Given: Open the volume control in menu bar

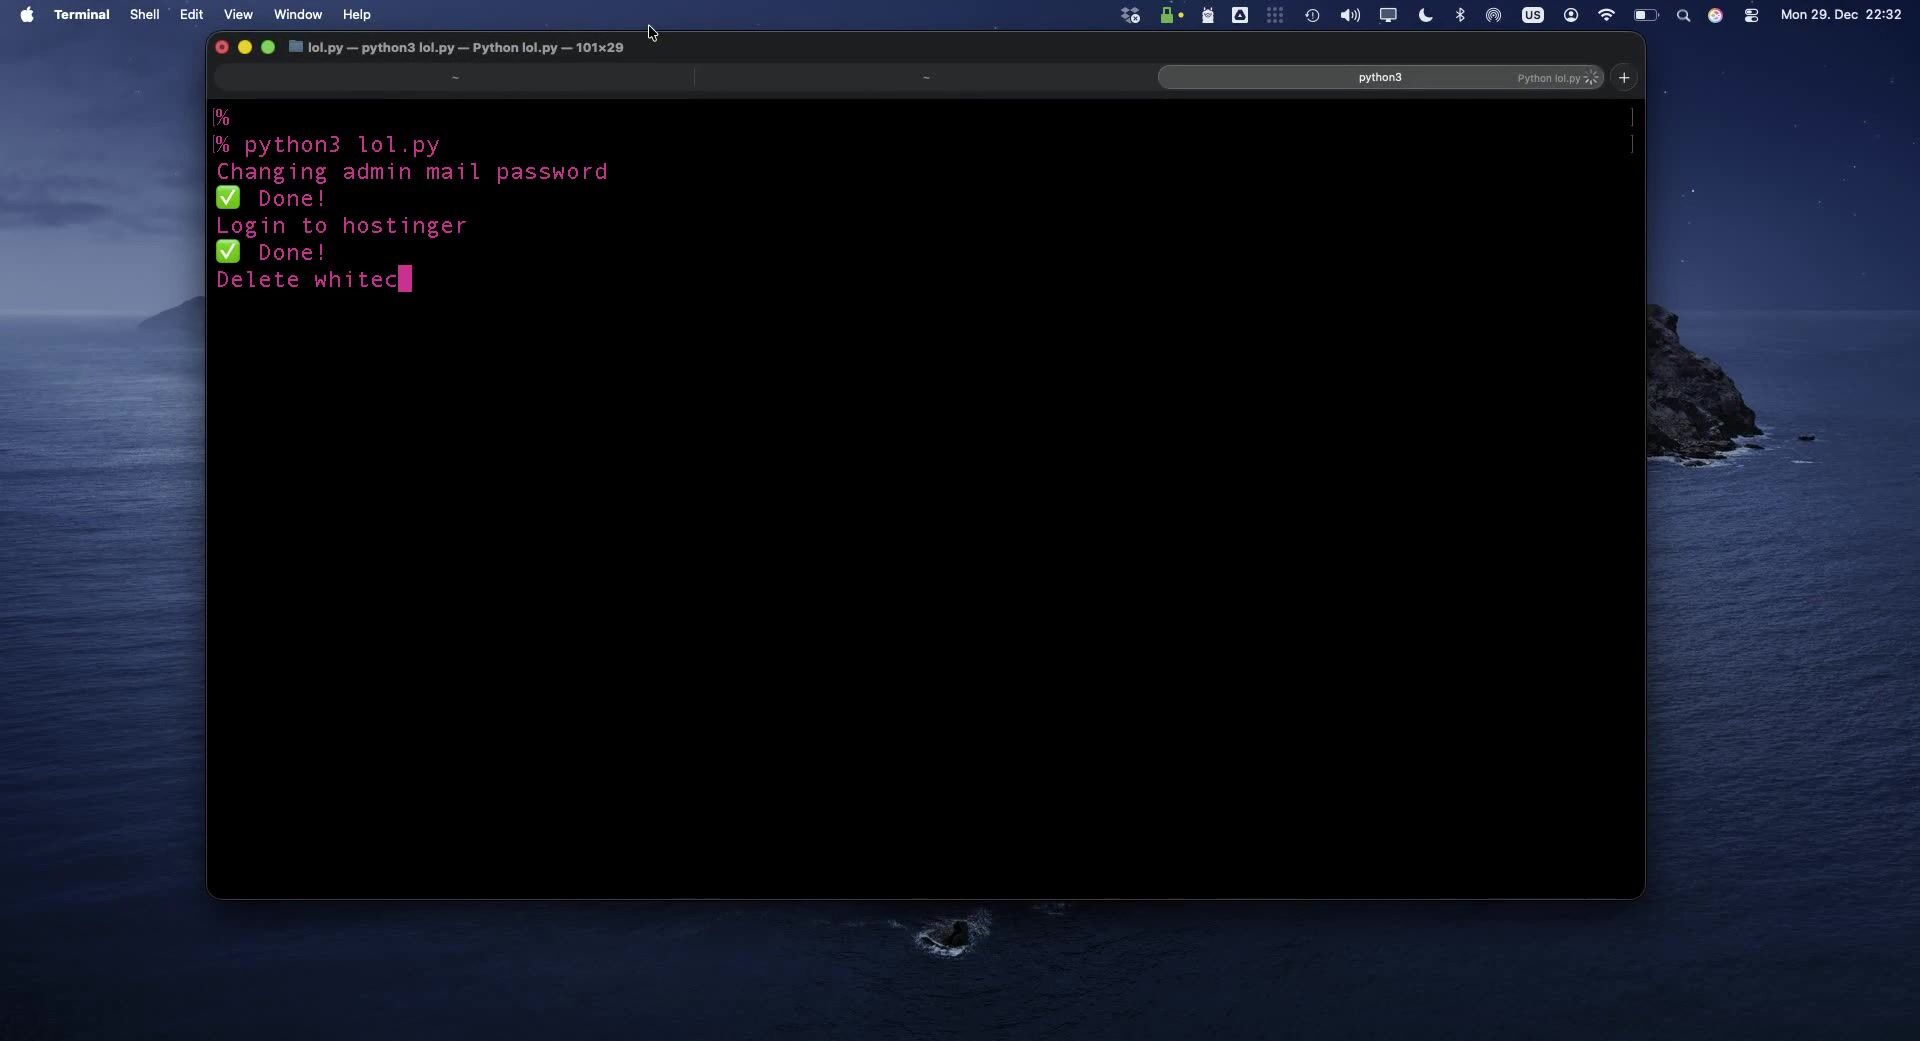Looking at the screenshot, I should pos(1350,15).
